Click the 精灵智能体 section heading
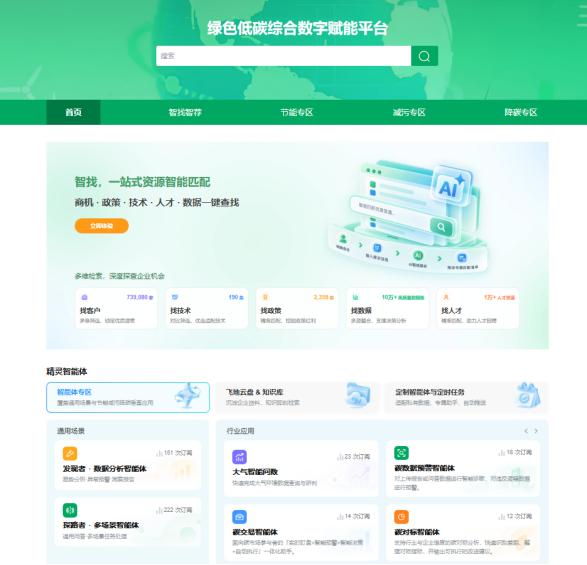This screenshot has height=565, width=587. 67,371
